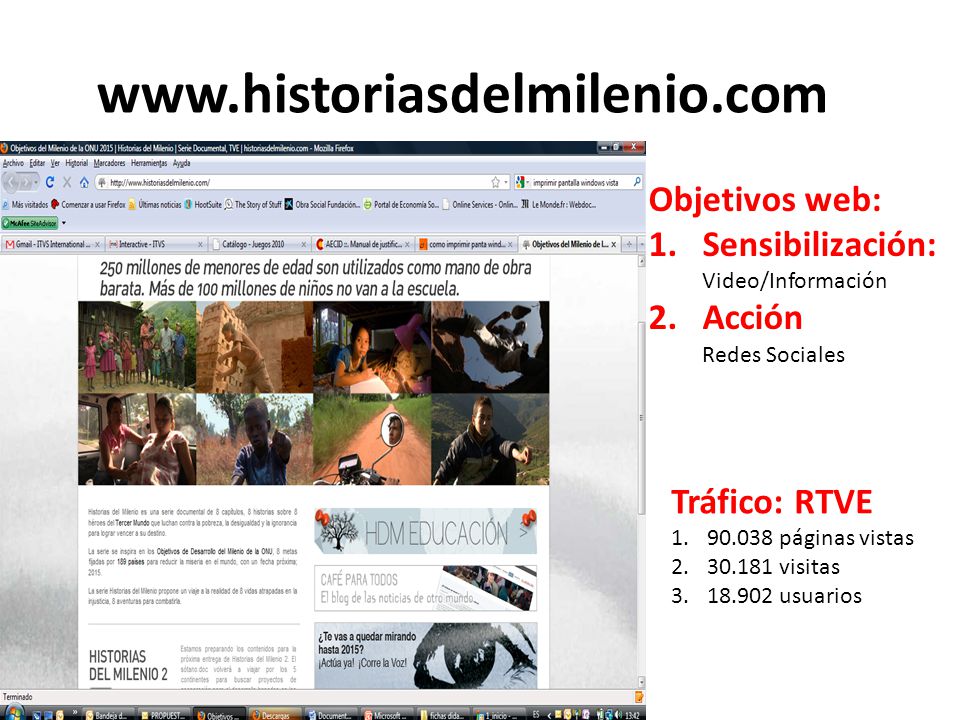The height and width of the screenshot is (720, 960).
Task: Start search with the magnifier icon
Action: 637,182
